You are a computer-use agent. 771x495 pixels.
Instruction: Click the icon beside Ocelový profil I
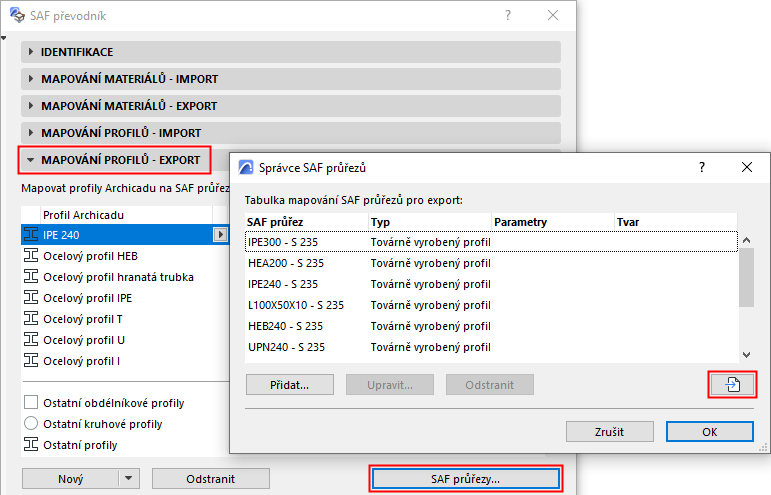(31, 361)
